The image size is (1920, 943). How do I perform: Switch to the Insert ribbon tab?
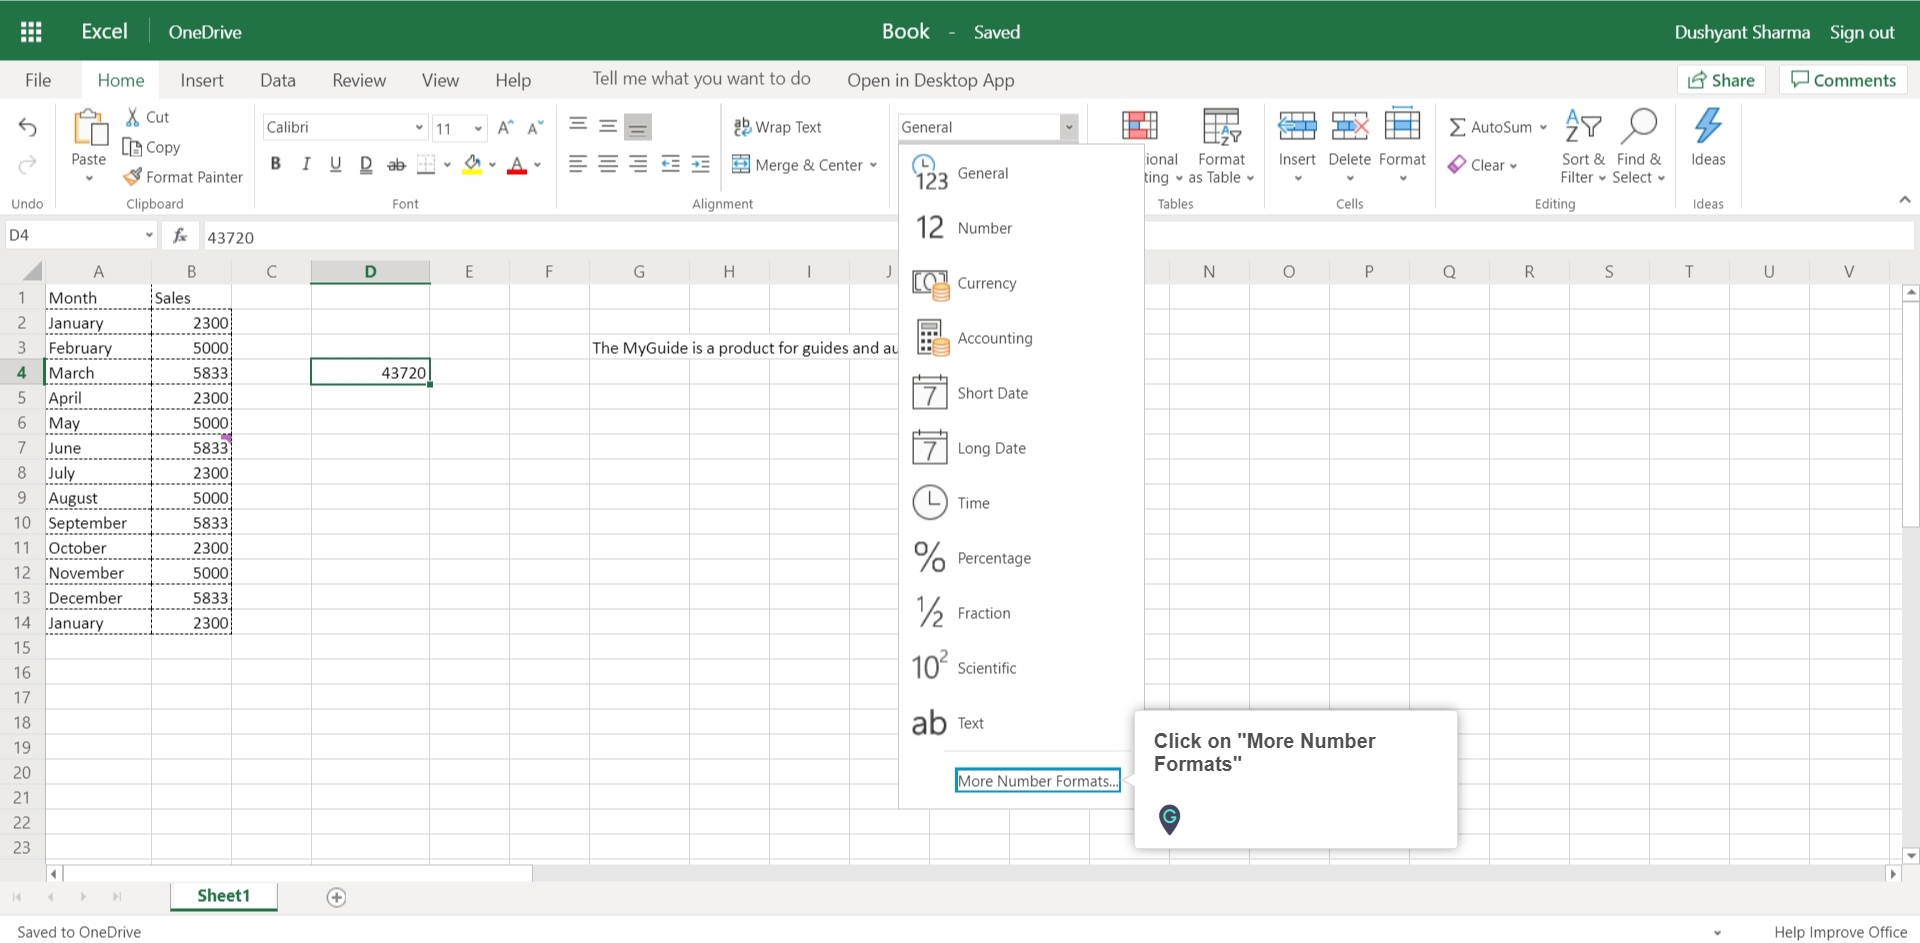click(202, 80)
